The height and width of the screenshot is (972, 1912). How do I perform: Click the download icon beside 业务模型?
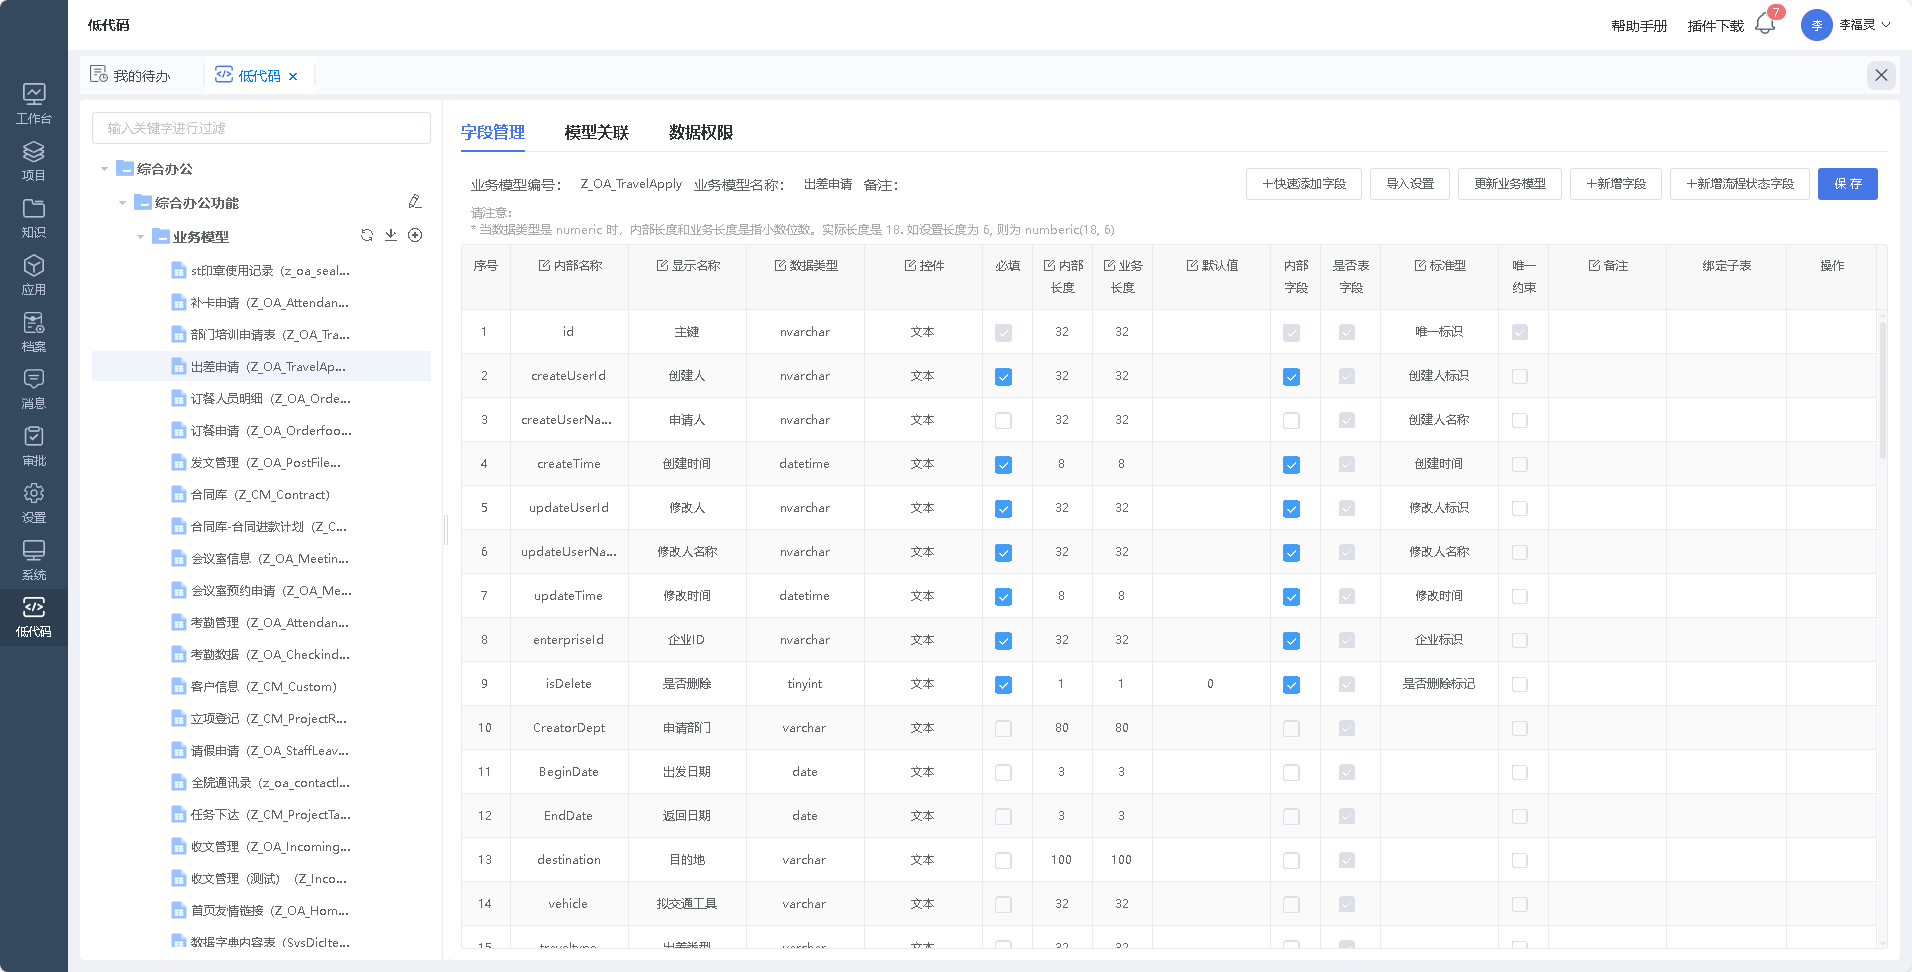tap(391, 235)
